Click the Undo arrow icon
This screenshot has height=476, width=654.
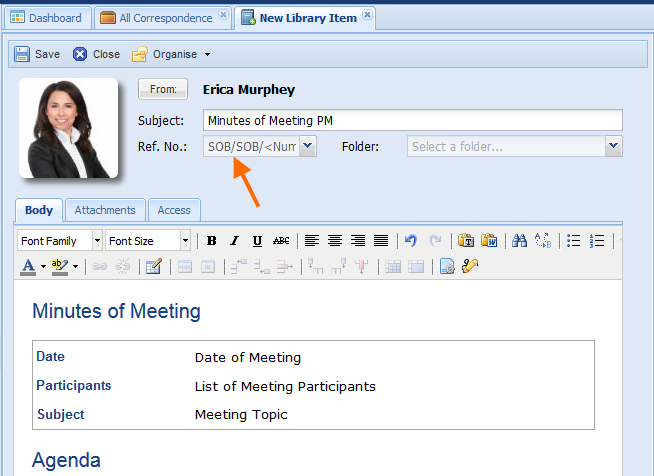[x=410, y=241]
